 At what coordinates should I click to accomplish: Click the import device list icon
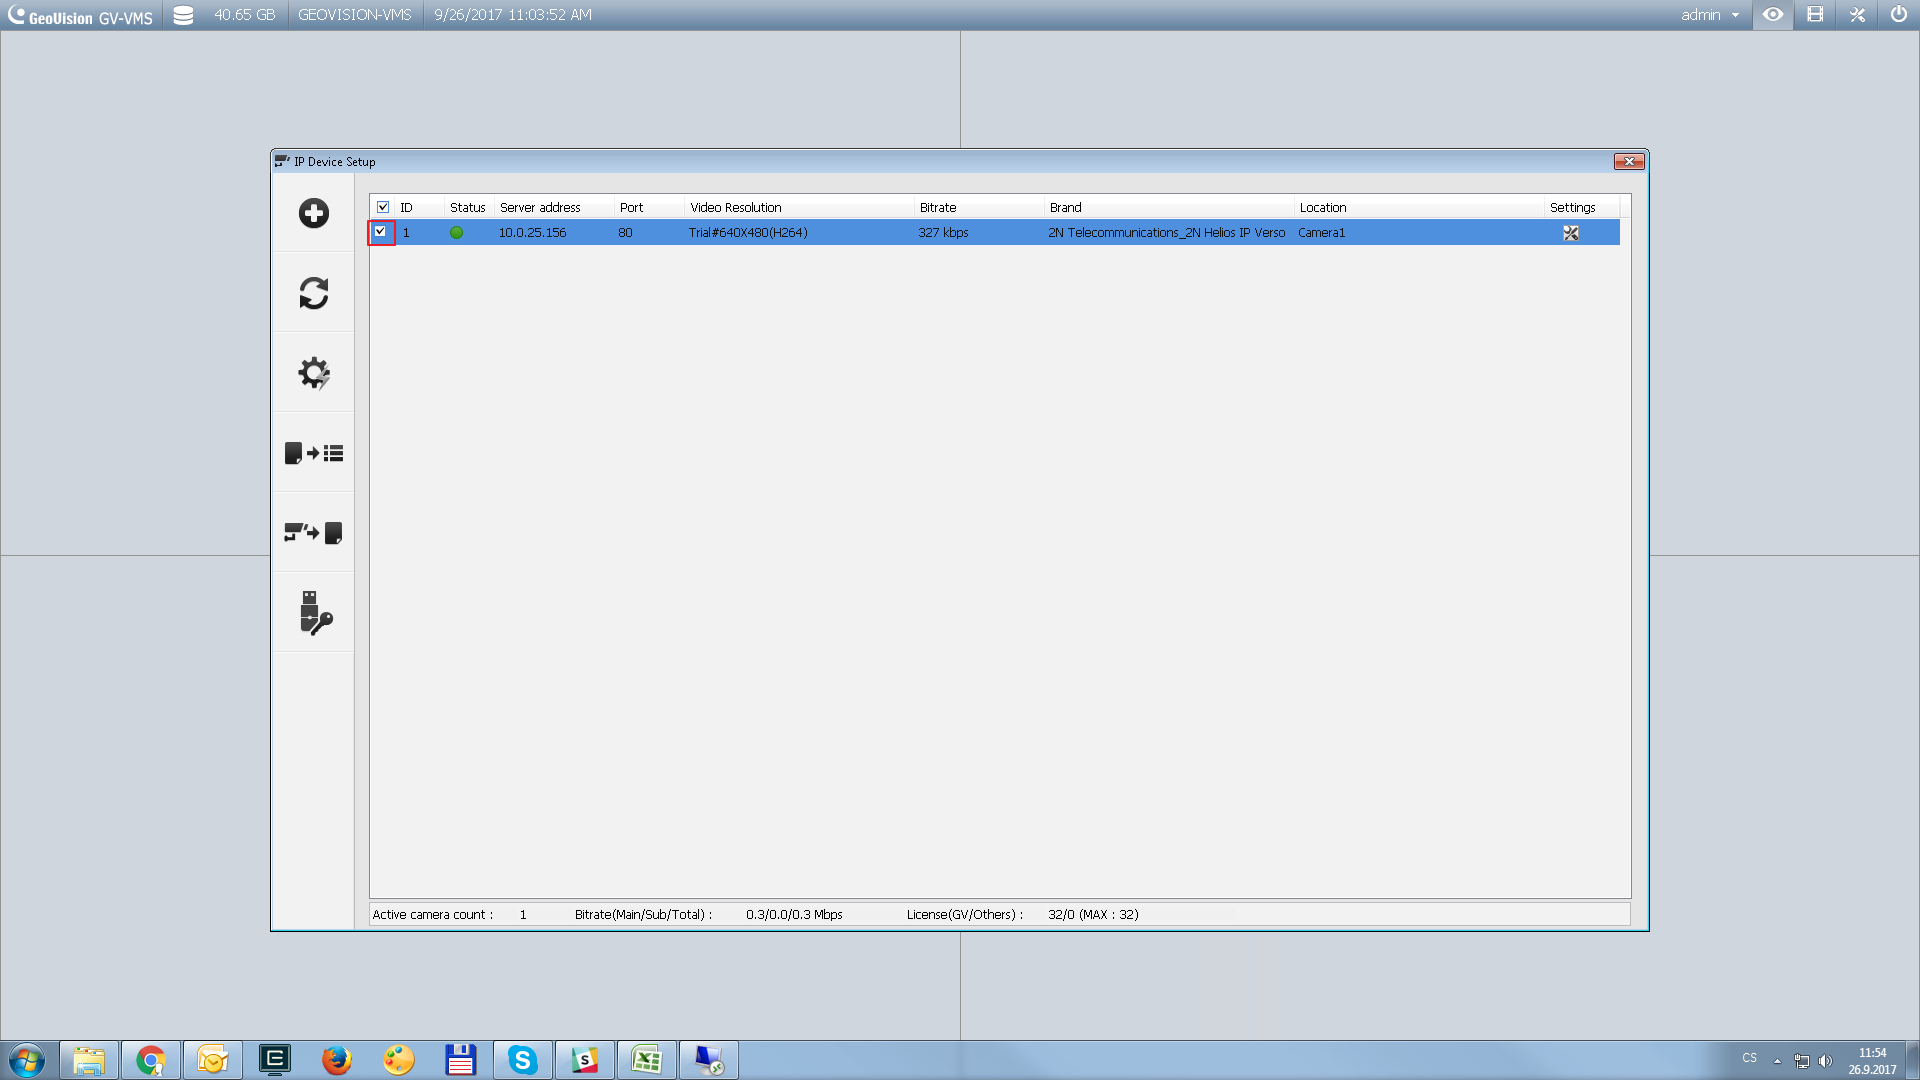313,453
